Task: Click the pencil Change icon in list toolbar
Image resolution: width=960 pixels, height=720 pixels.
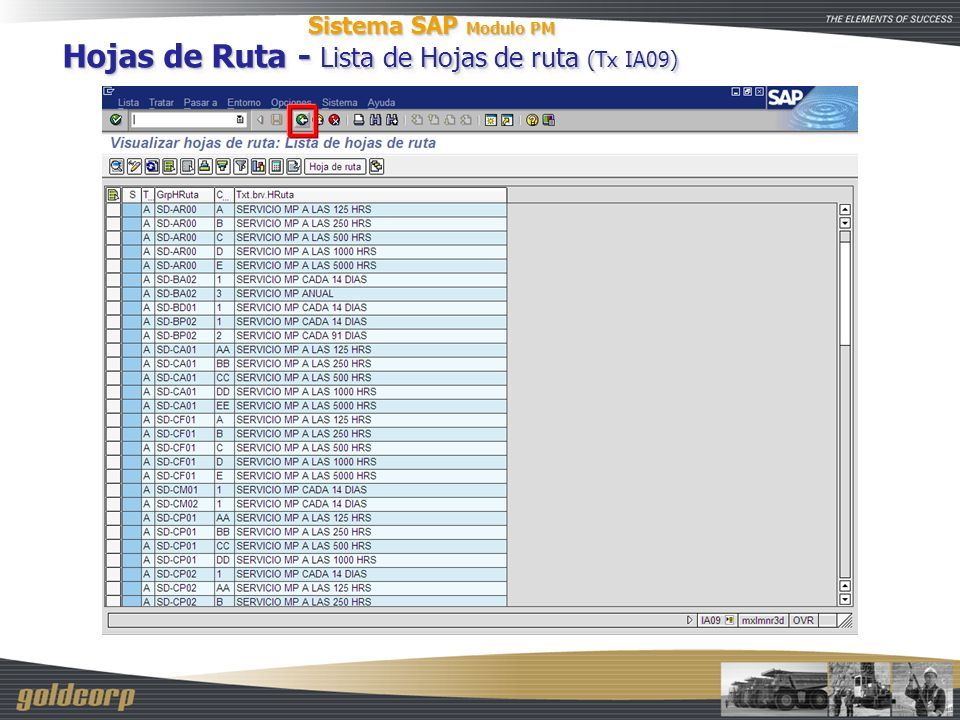Action: (x=134, y=166)
